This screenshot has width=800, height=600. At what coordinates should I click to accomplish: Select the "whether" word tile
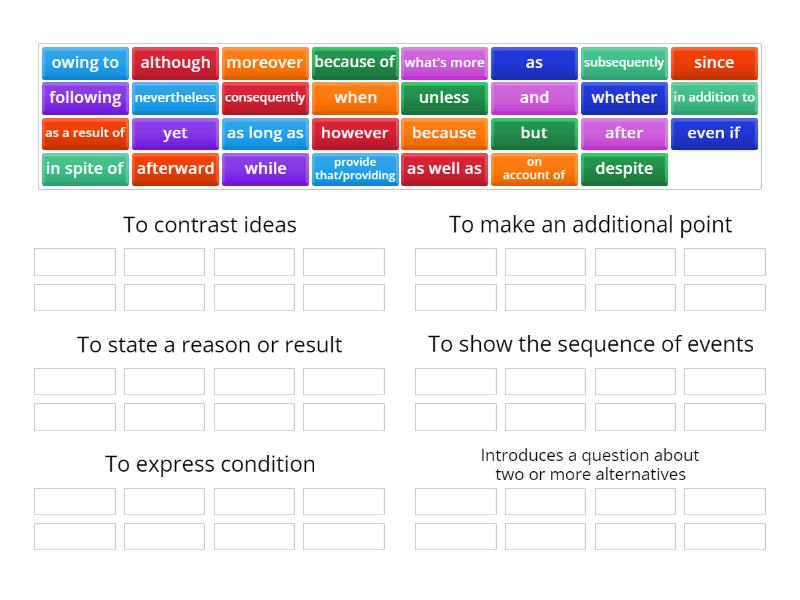click(624, 98)
